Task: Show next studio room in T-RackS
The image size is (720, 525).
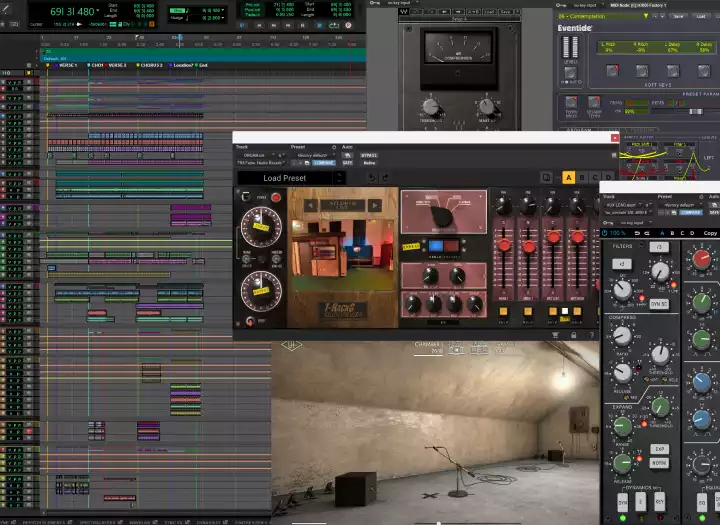Action: [x=375, y=205]
